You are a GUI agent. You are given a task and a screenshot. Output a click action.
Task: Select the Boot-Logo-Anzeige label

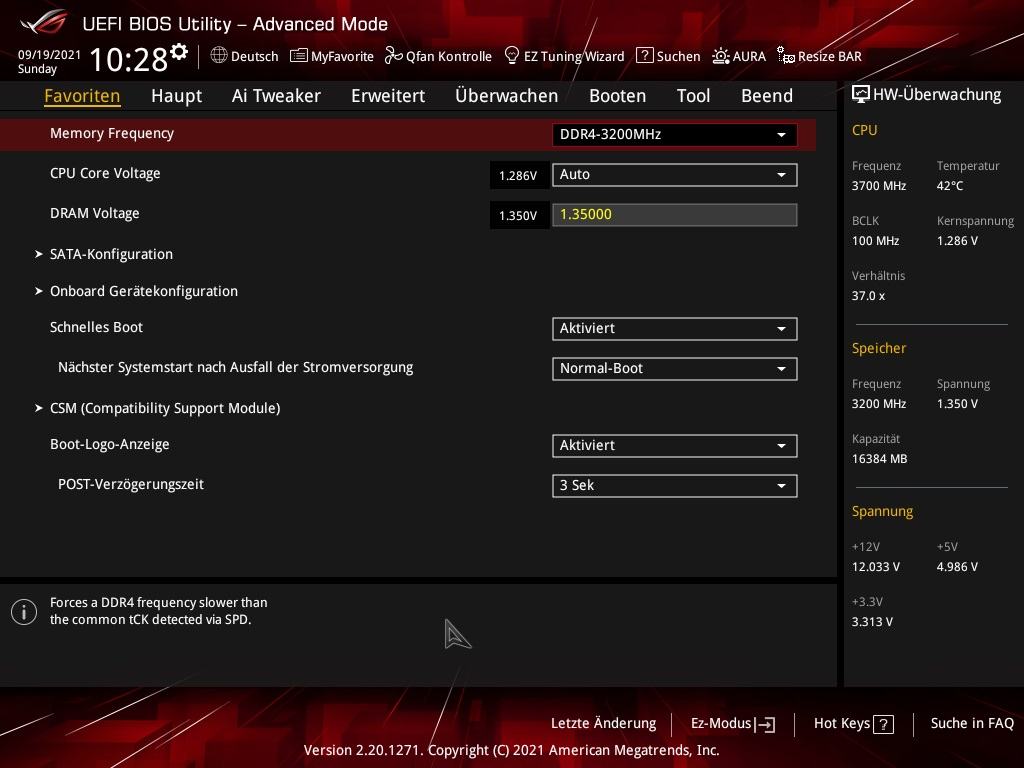tap(110, 445)
